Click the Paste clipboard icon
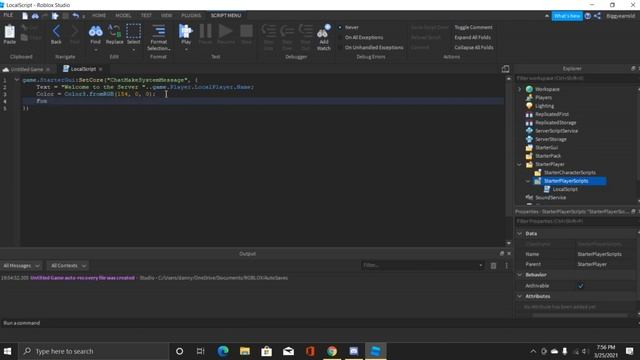 click(9, 32)
